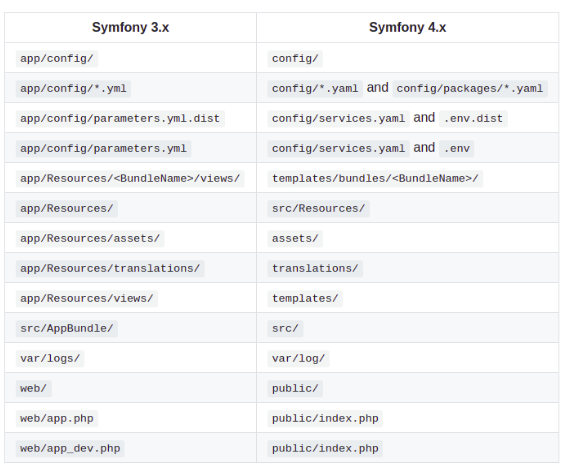Click the 'web/' code text
The width and height of the screenshot is (566, 475).
pos(34,388)
